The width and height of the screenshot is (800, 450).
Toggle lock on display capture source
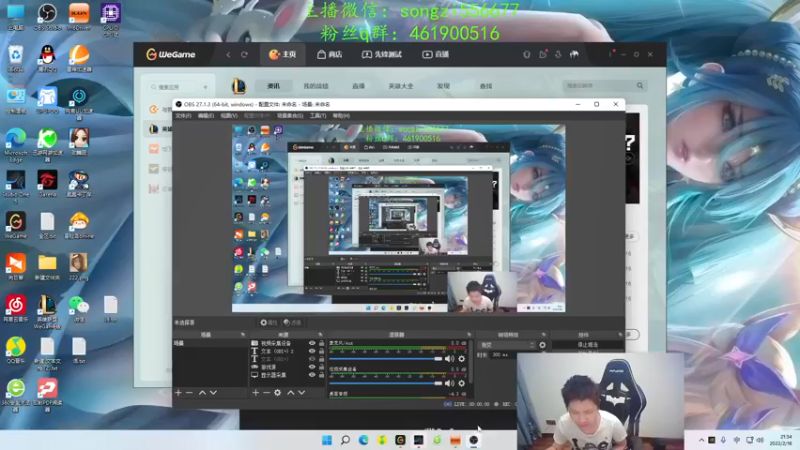click(x=321, y=374)
